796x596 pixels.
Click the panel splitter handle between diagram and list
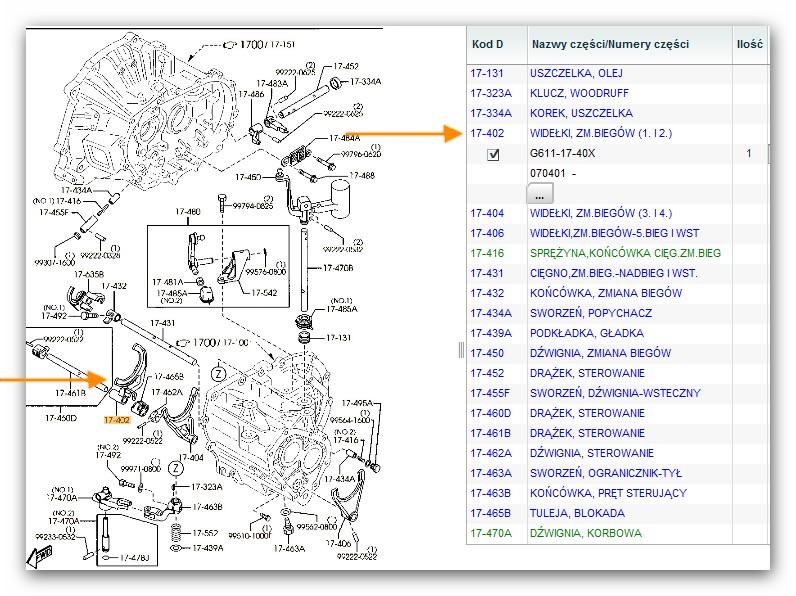pos(461,349)
